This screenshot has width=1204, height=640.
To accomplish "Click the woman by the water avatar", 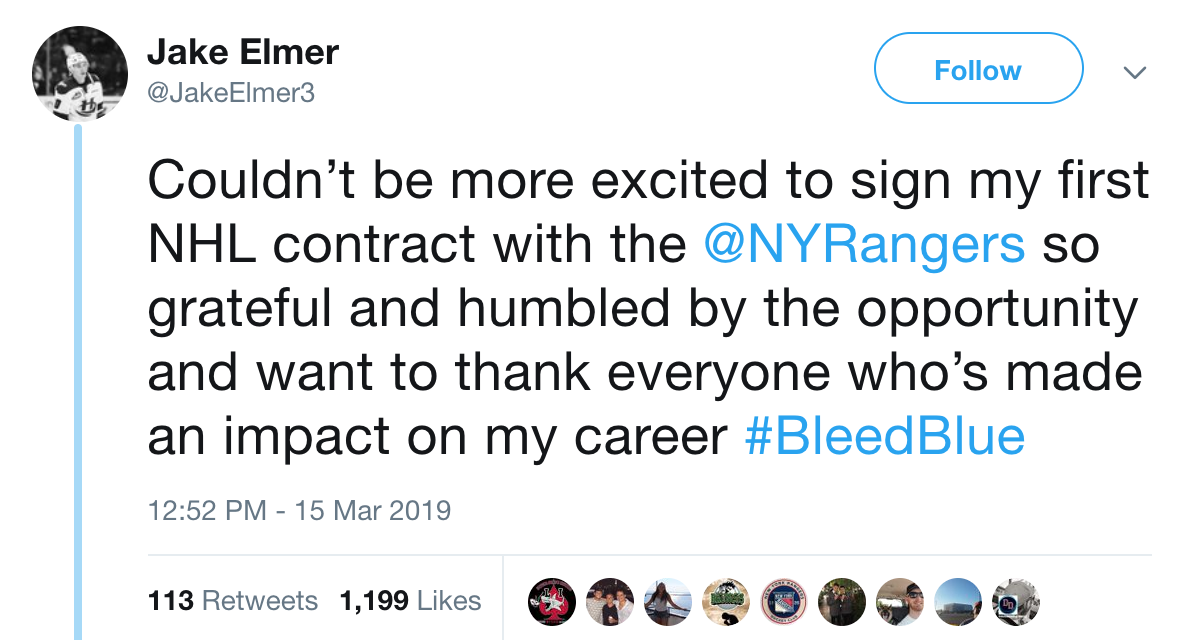I will [x=667, y=601].
